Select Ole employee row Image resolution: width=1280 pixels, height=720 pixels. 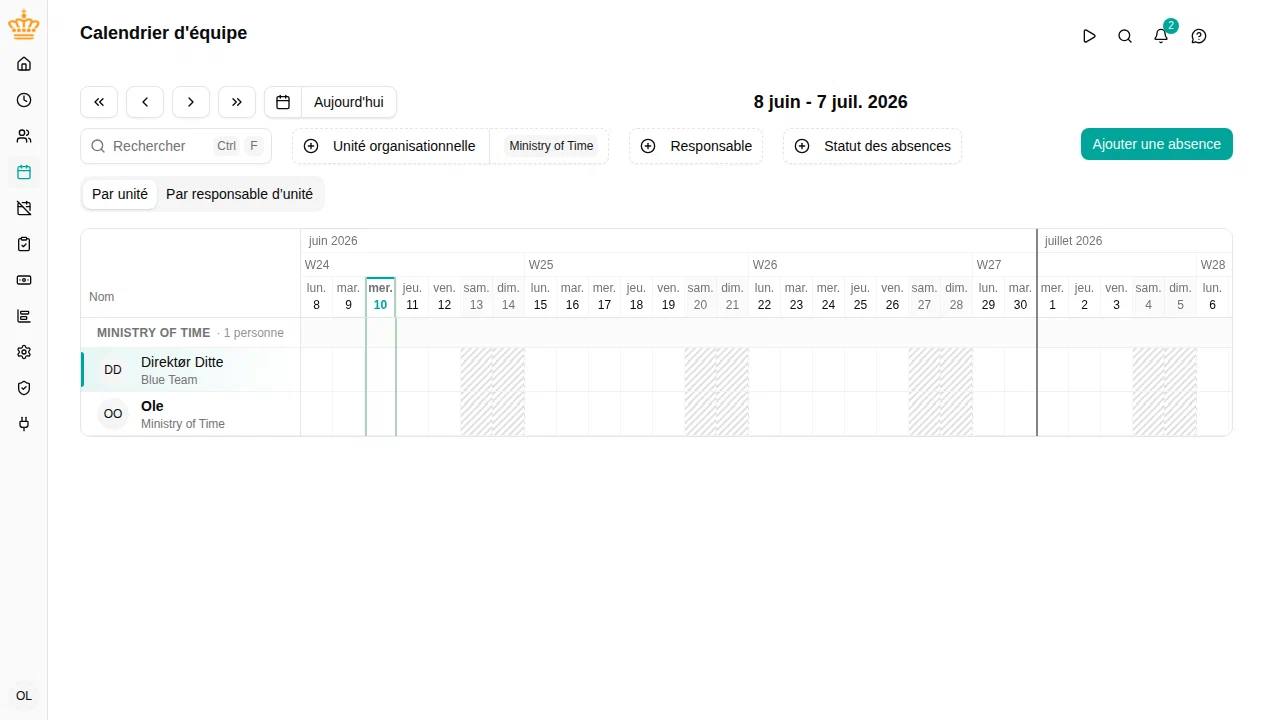coord(191,414)
